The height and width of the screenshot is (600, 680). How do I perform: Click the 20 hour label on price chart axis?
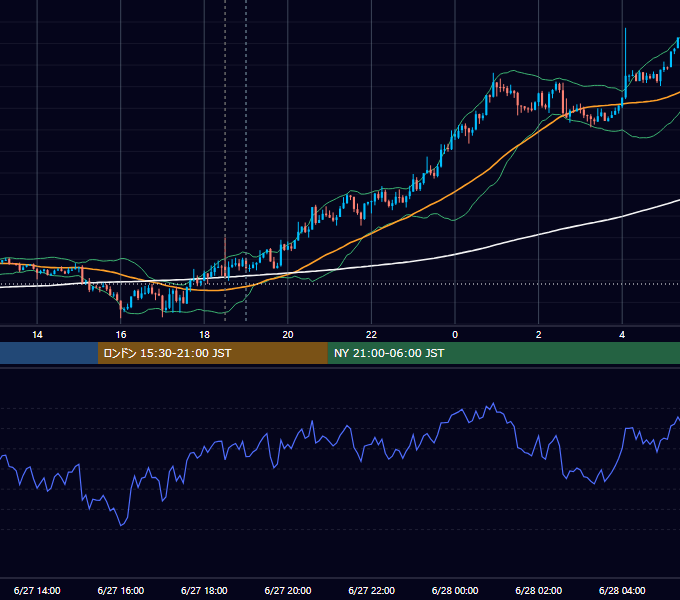pyautogui.click(x=288, y=335)
